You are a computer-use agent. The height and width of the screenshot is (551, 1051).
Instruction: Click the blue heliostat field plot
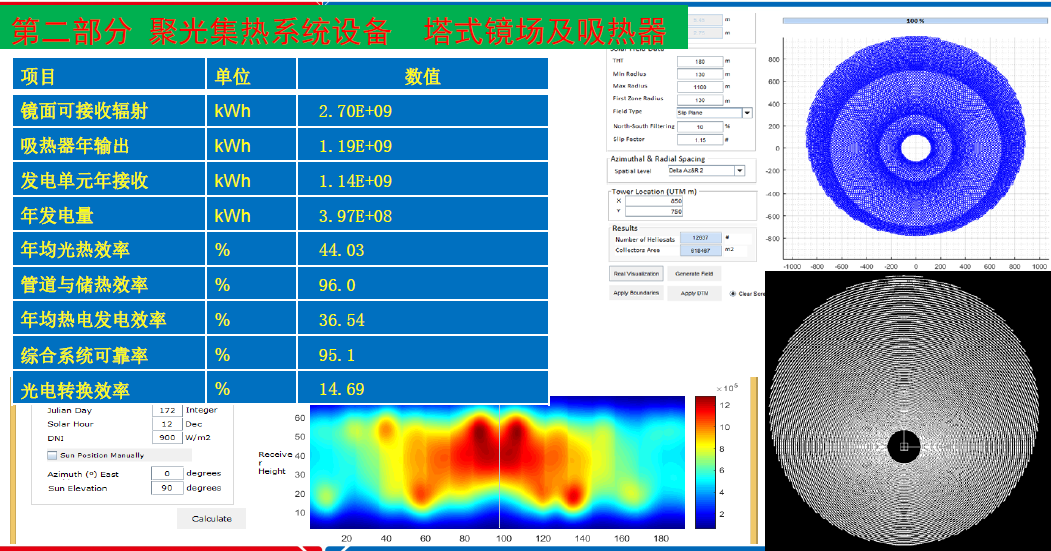coord(915,137)
